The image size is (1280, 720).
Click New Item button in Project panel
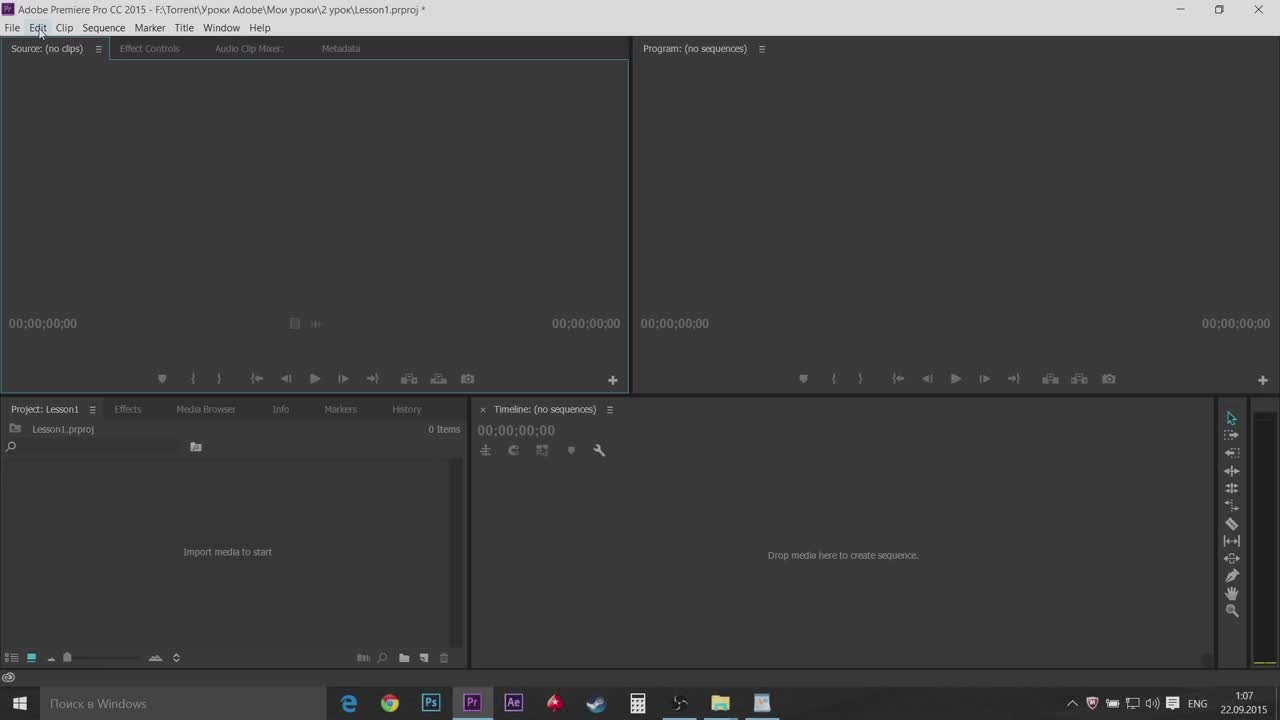pyautogui.click(x=424, y=658)
